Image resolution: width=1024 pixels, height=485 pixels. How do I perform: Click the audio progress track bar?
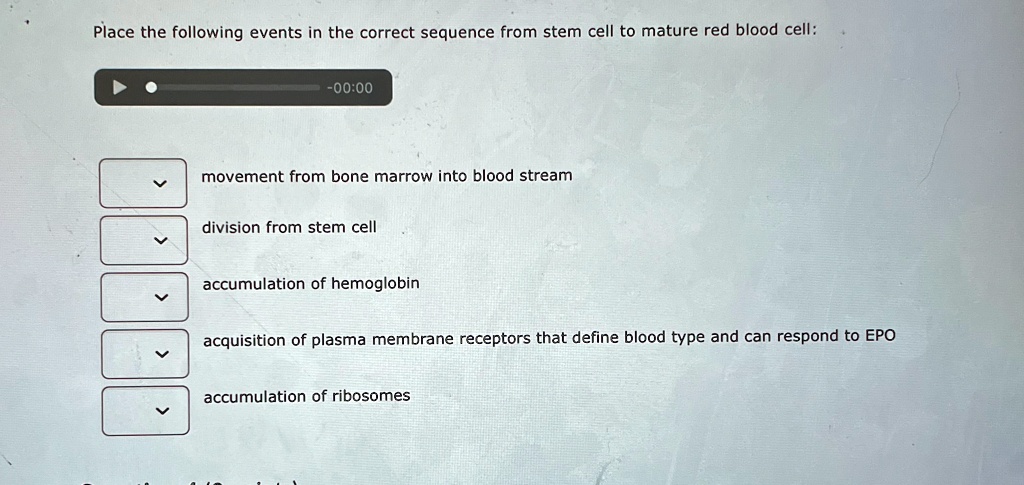click(236, 87)
